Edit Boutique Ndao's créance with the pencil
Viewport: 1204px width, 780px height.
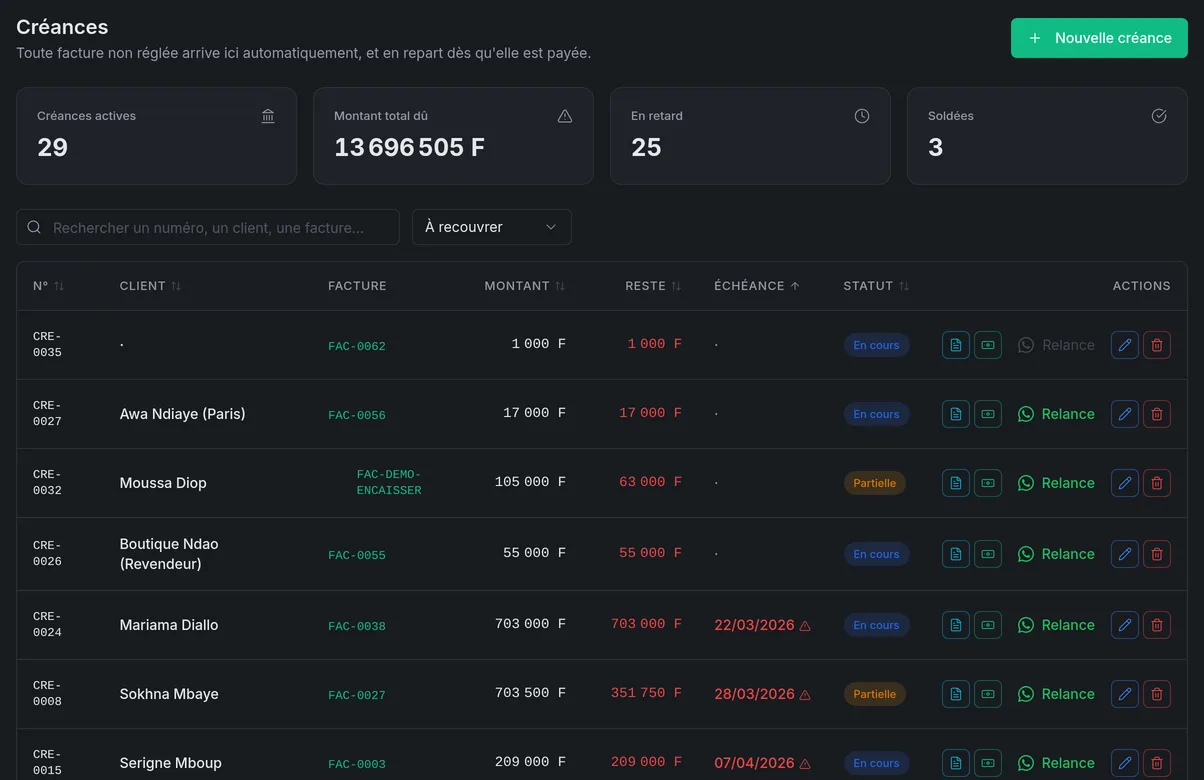[x=1125, y=554]
